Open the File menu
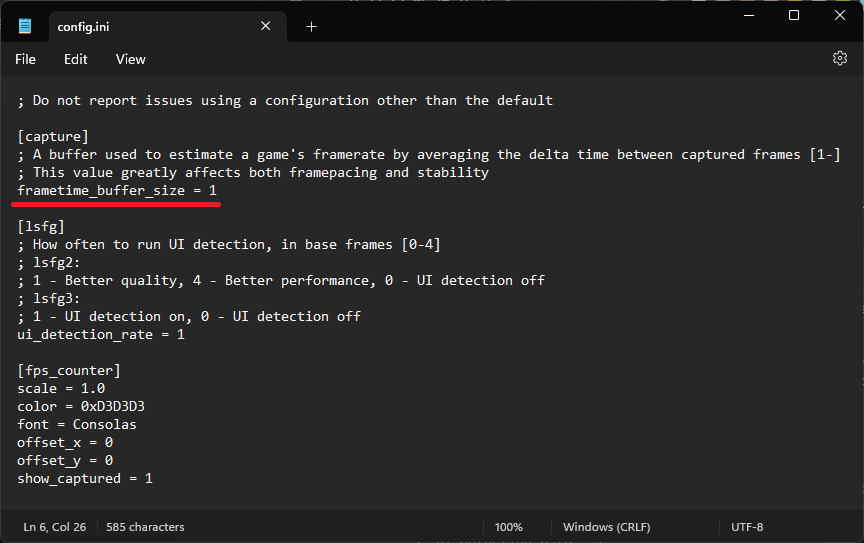 25,59
